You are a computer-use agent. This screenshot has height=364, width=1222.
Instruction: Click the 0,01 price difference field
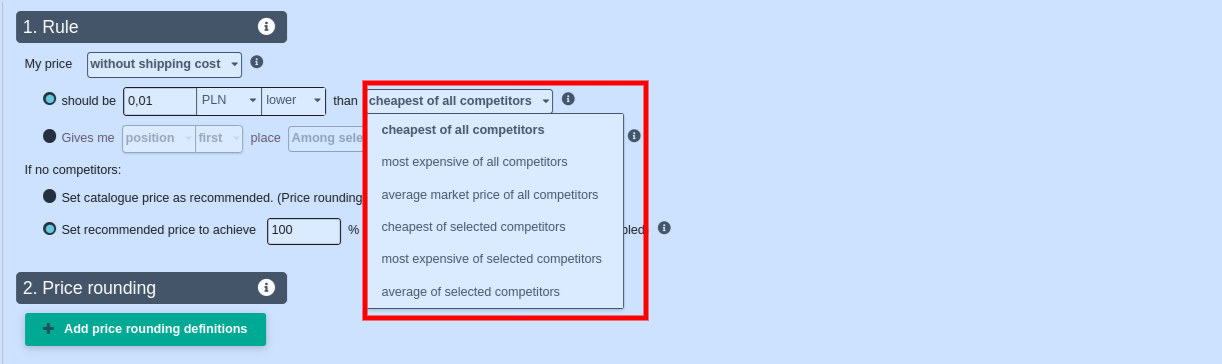160,101
